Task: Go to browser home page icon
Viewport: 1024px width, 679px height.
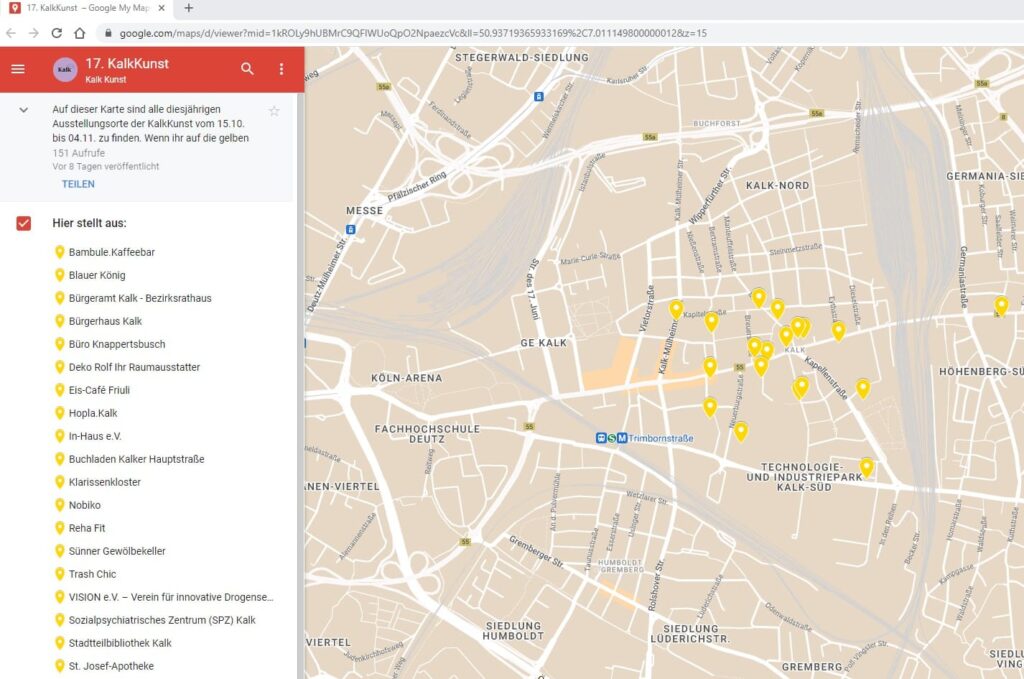Action: click(x=80, y=33)
